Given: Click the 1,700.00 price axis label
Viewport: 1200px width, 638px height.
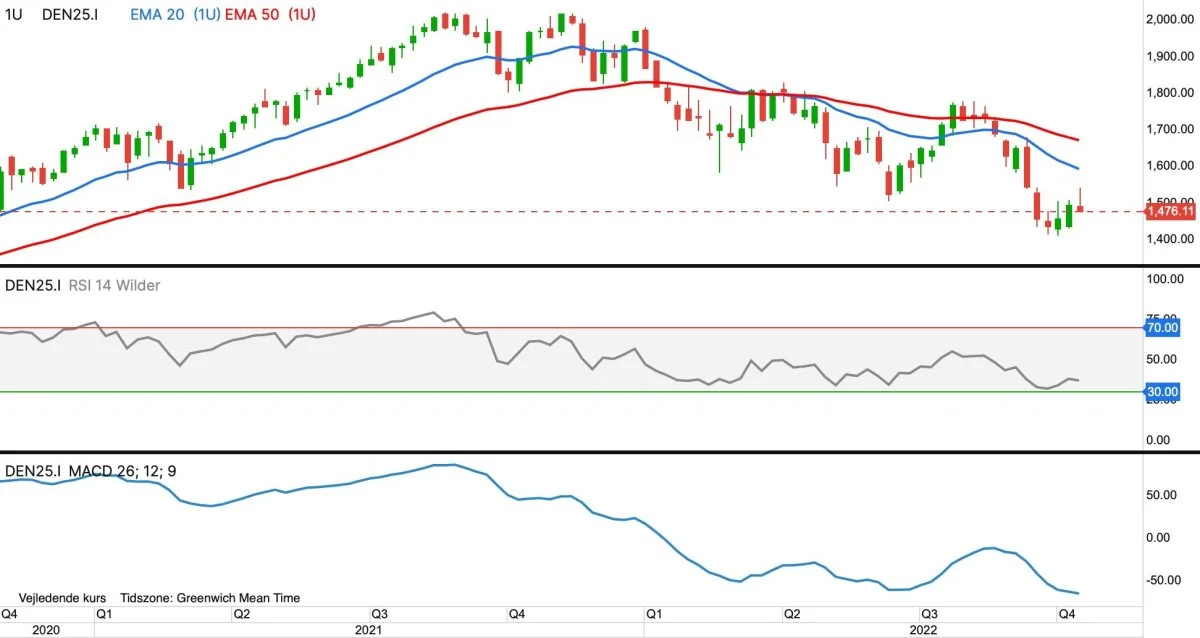Looking at the screenshot, I should [x=1172, y=129].
